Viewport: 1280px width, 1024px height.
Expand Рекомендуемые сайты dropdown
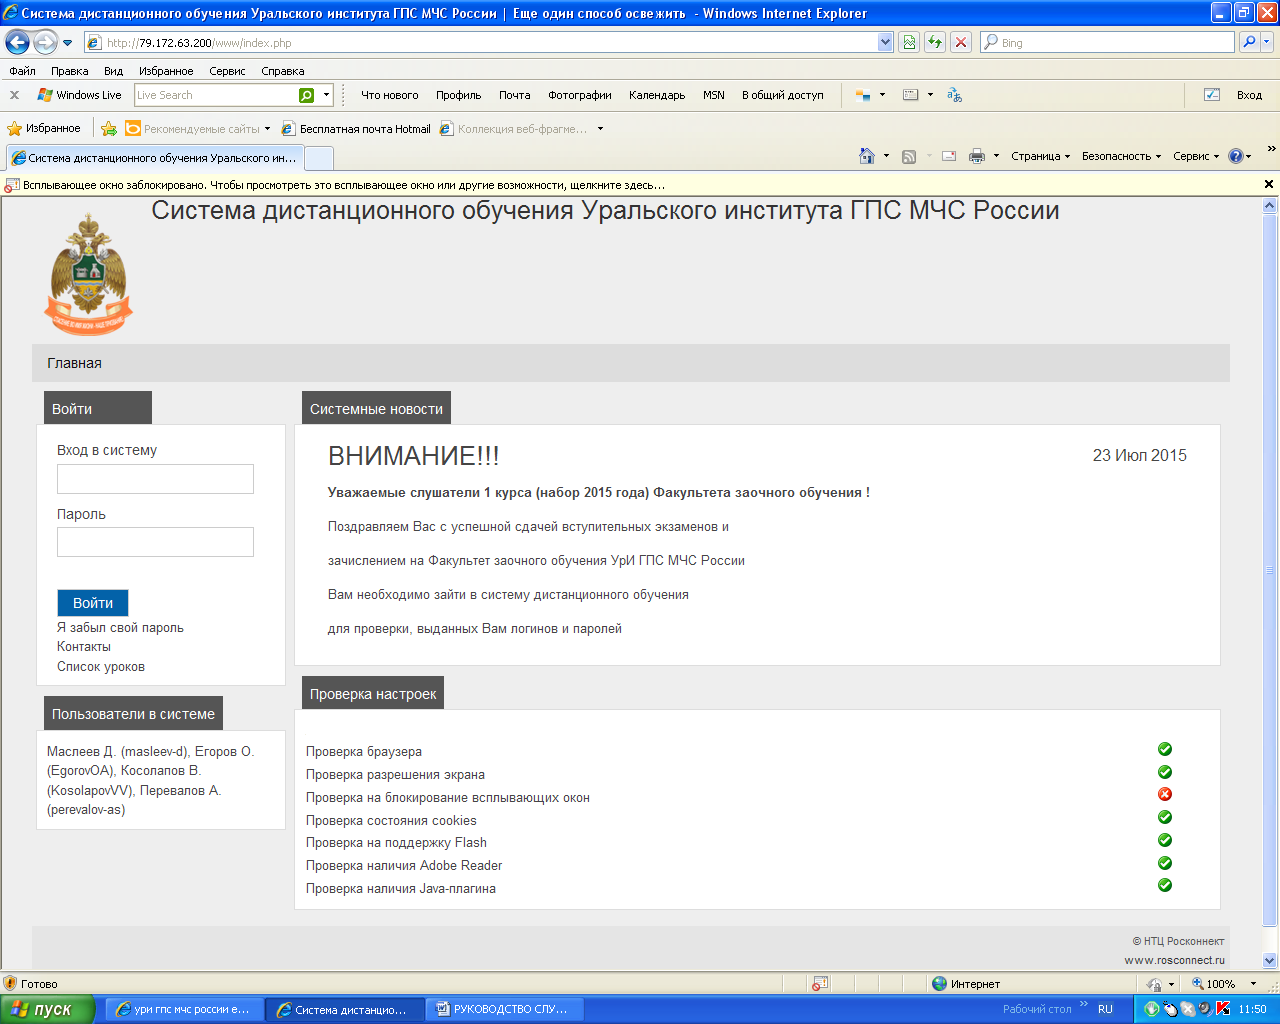267,129
